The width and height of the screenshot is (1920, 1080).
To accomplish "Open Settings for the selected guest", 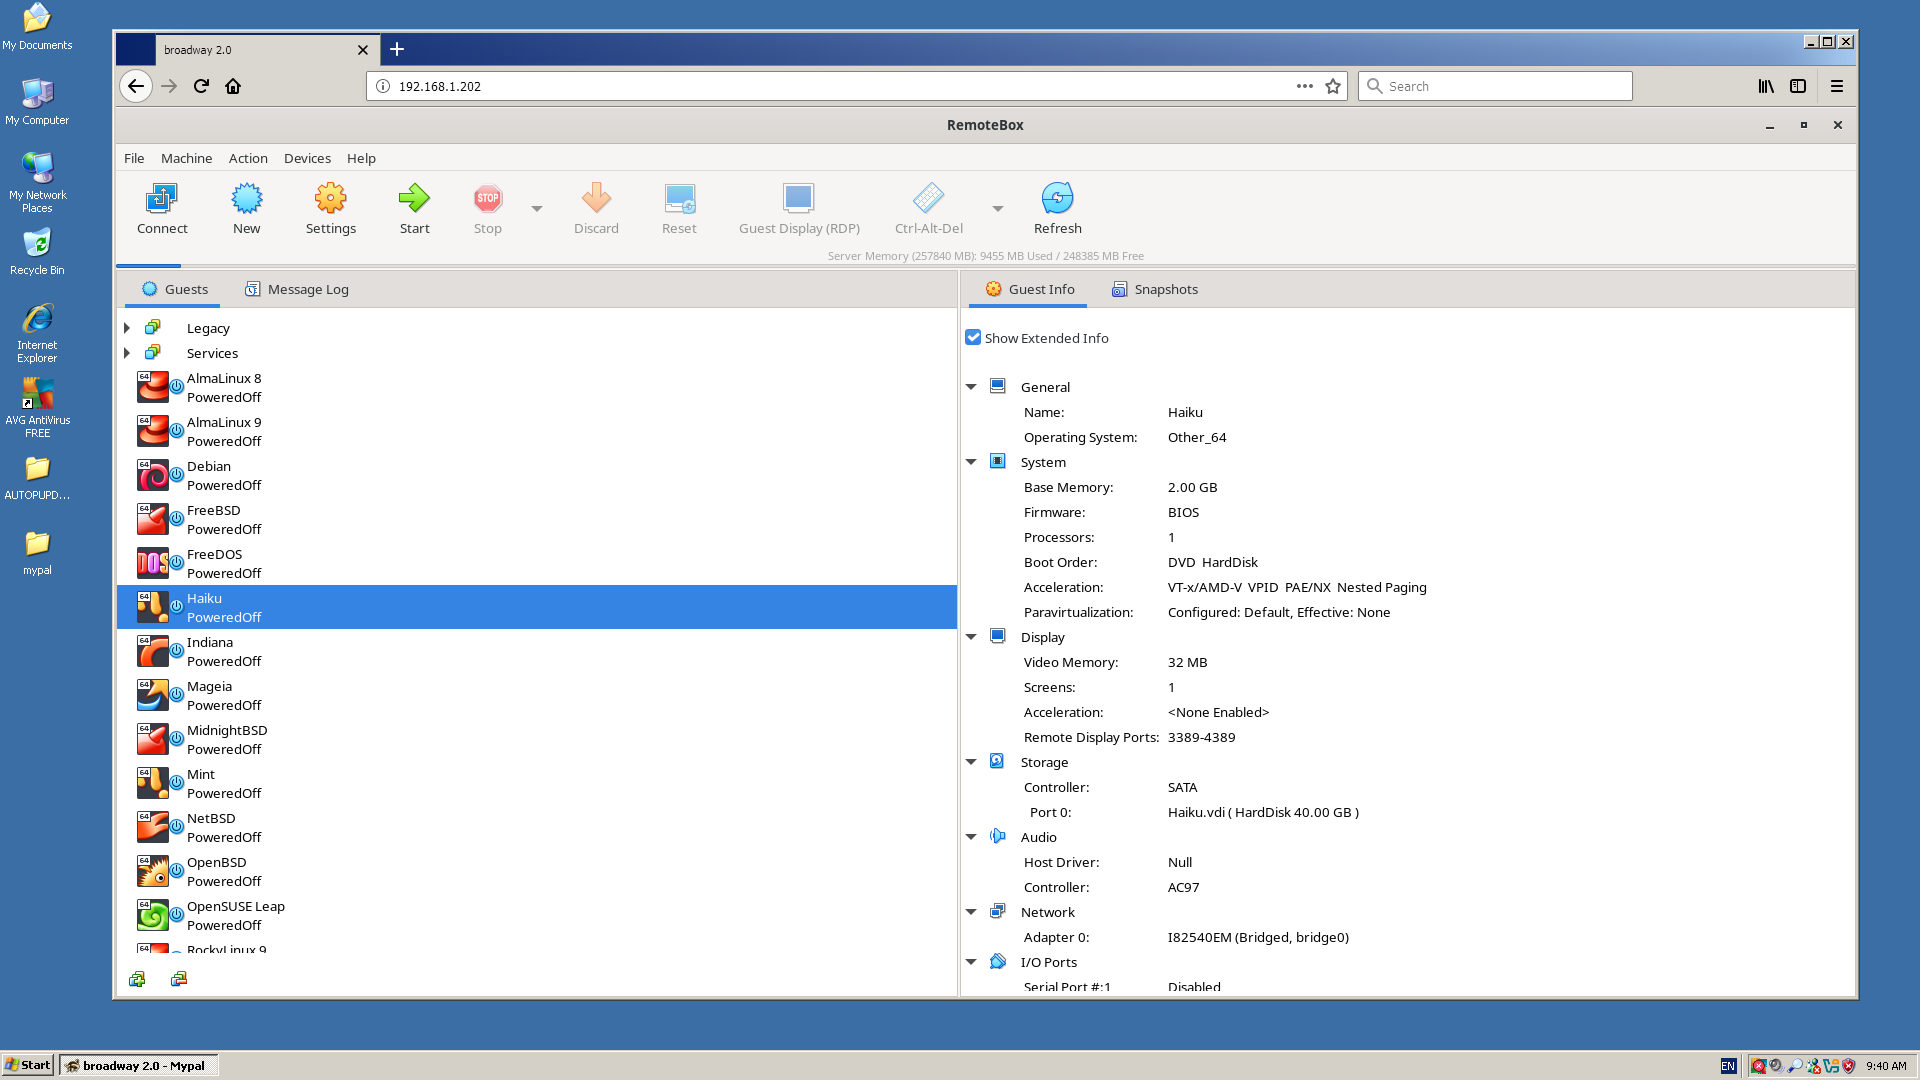I will [x=330, y=208].
